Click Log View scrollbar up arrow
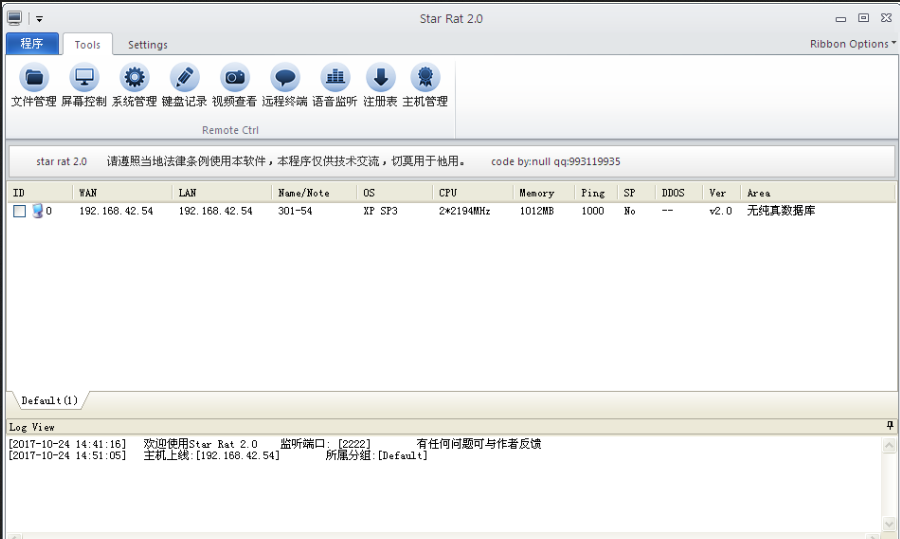The image size is (900, 539). pyautogui.click(x=889, y=445)
